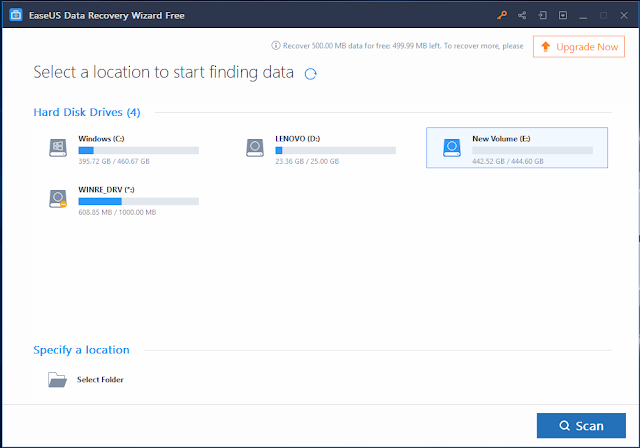This screenshot has height=448, width=640.
Task: Click the import scan session icon
Action: click(x=542, y=16)
